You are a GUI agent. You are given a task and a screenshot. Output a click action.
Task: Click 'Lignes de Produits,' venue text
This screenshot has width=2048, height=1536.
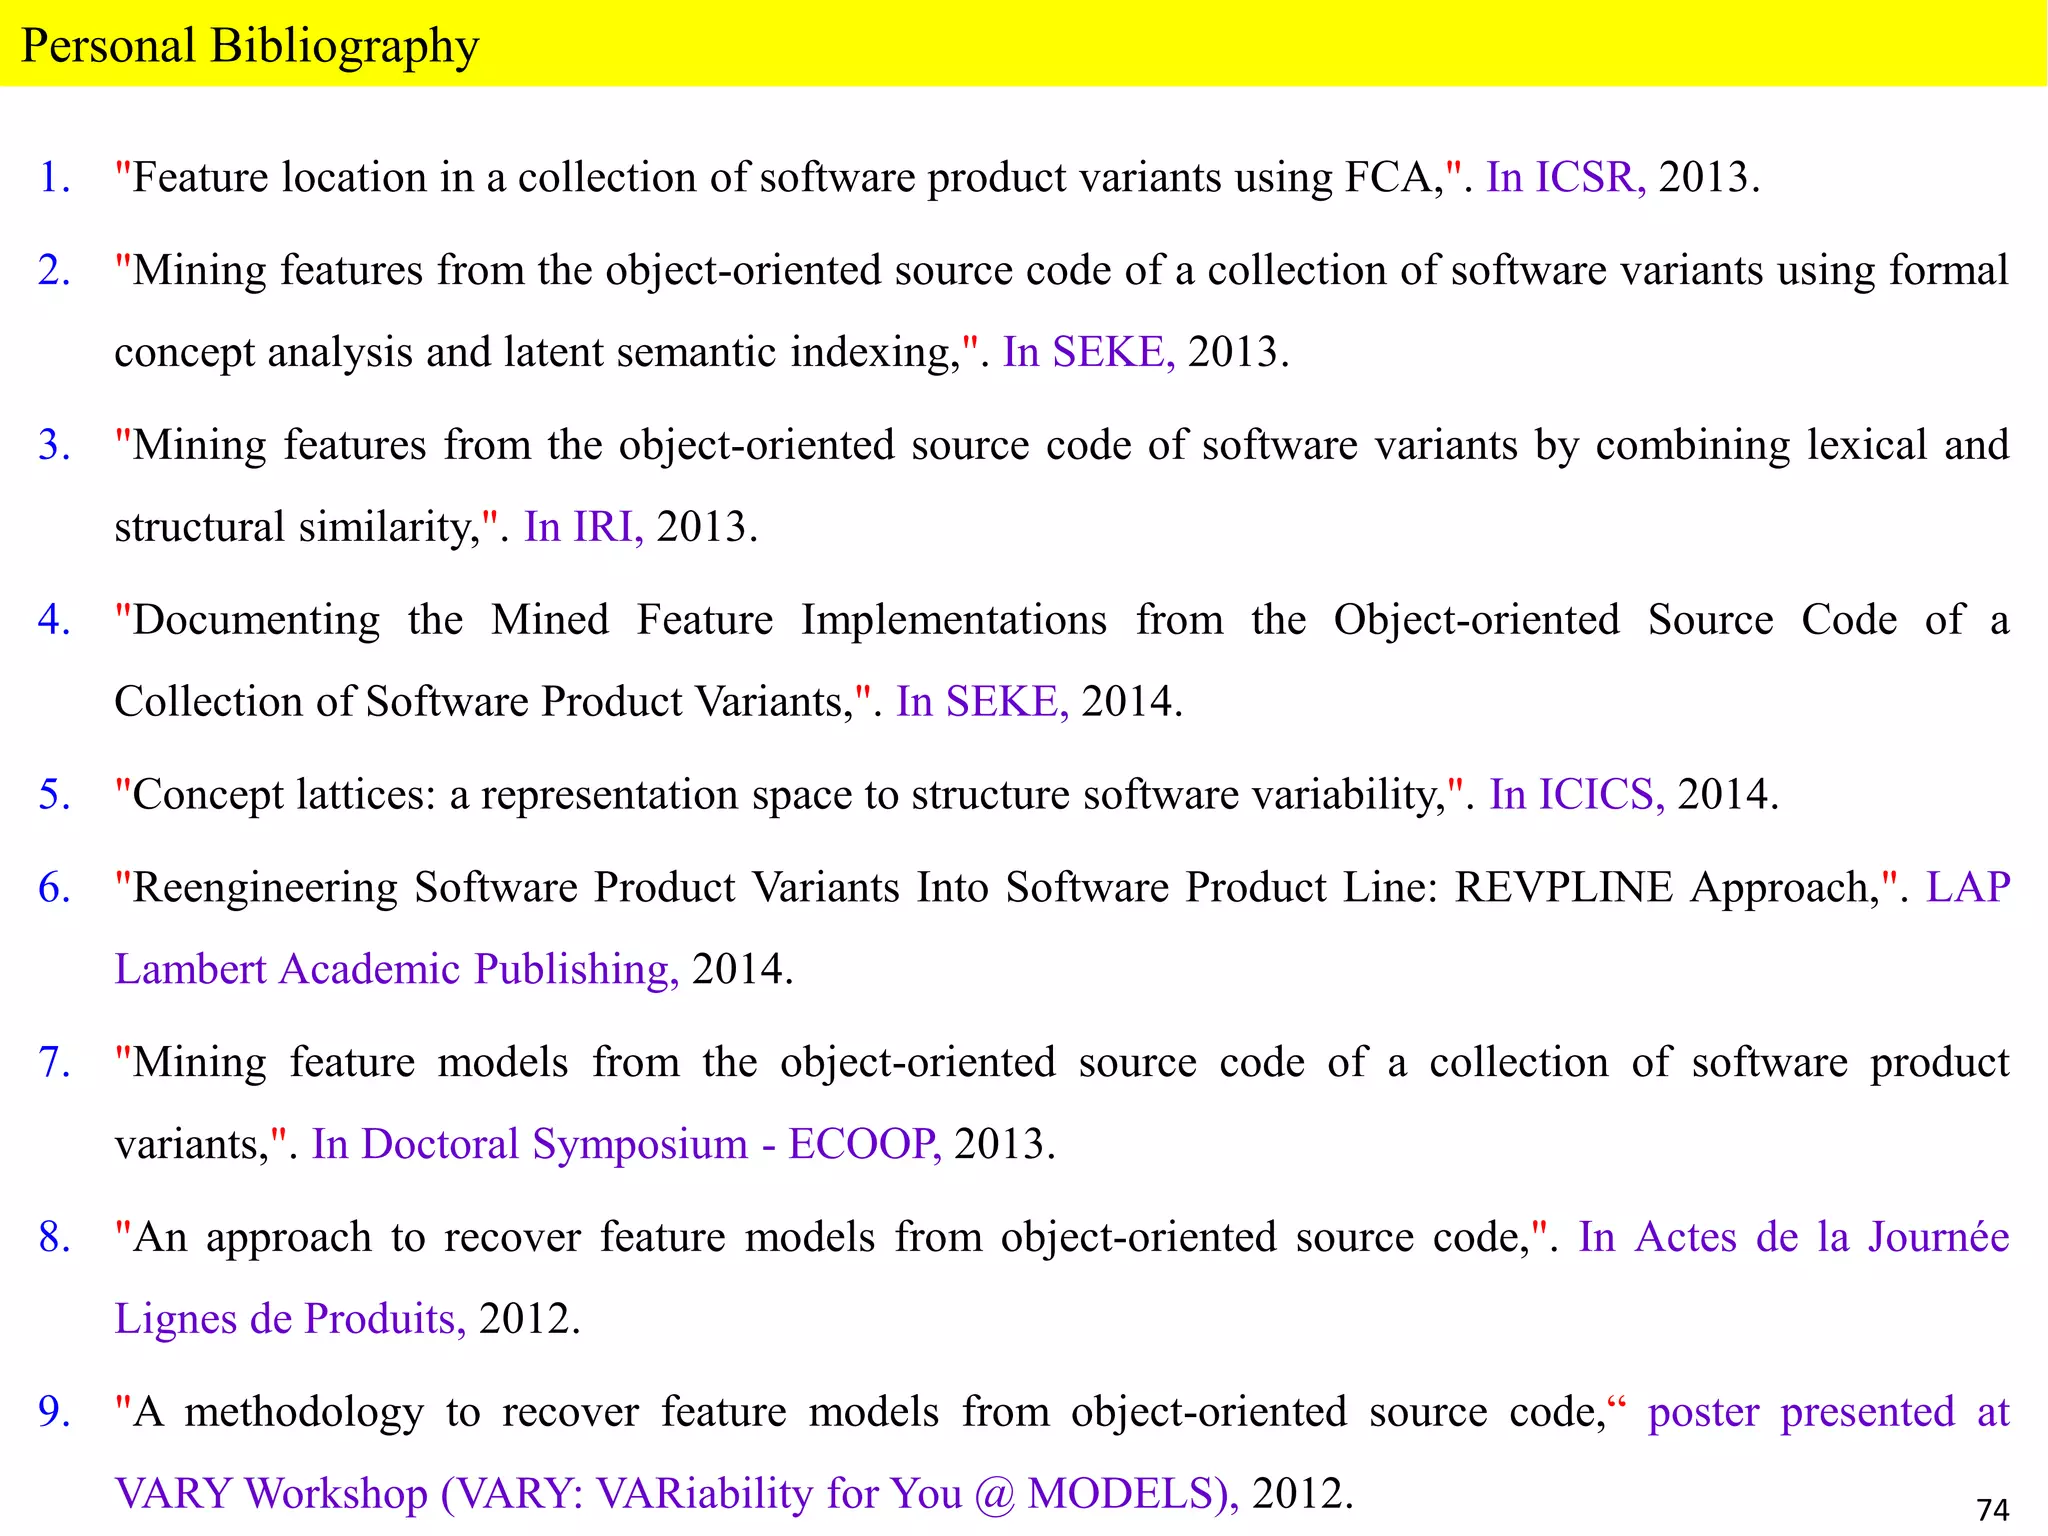click(290, 1319)
